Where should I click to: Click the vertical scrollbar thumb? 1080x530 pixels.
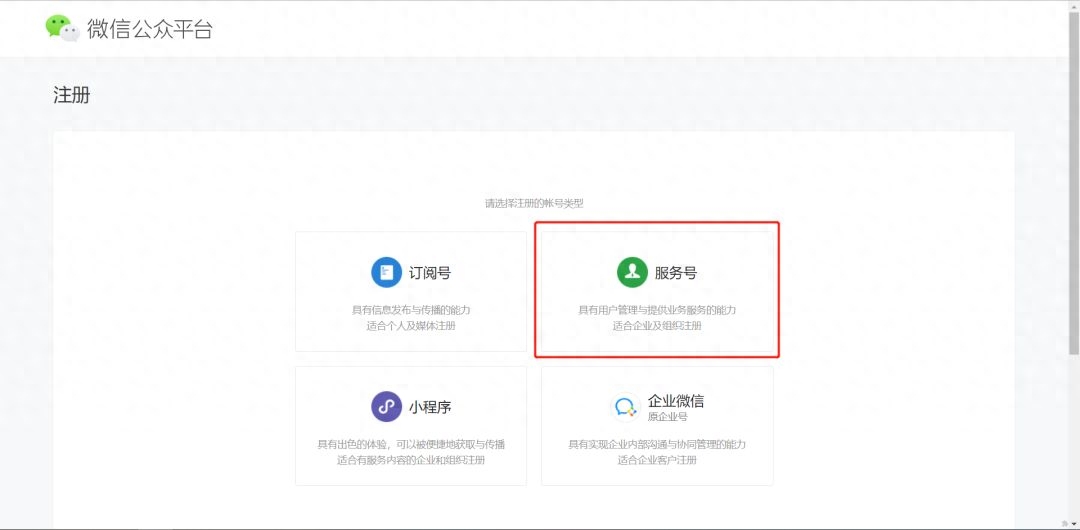click(x=1075, y=200)
